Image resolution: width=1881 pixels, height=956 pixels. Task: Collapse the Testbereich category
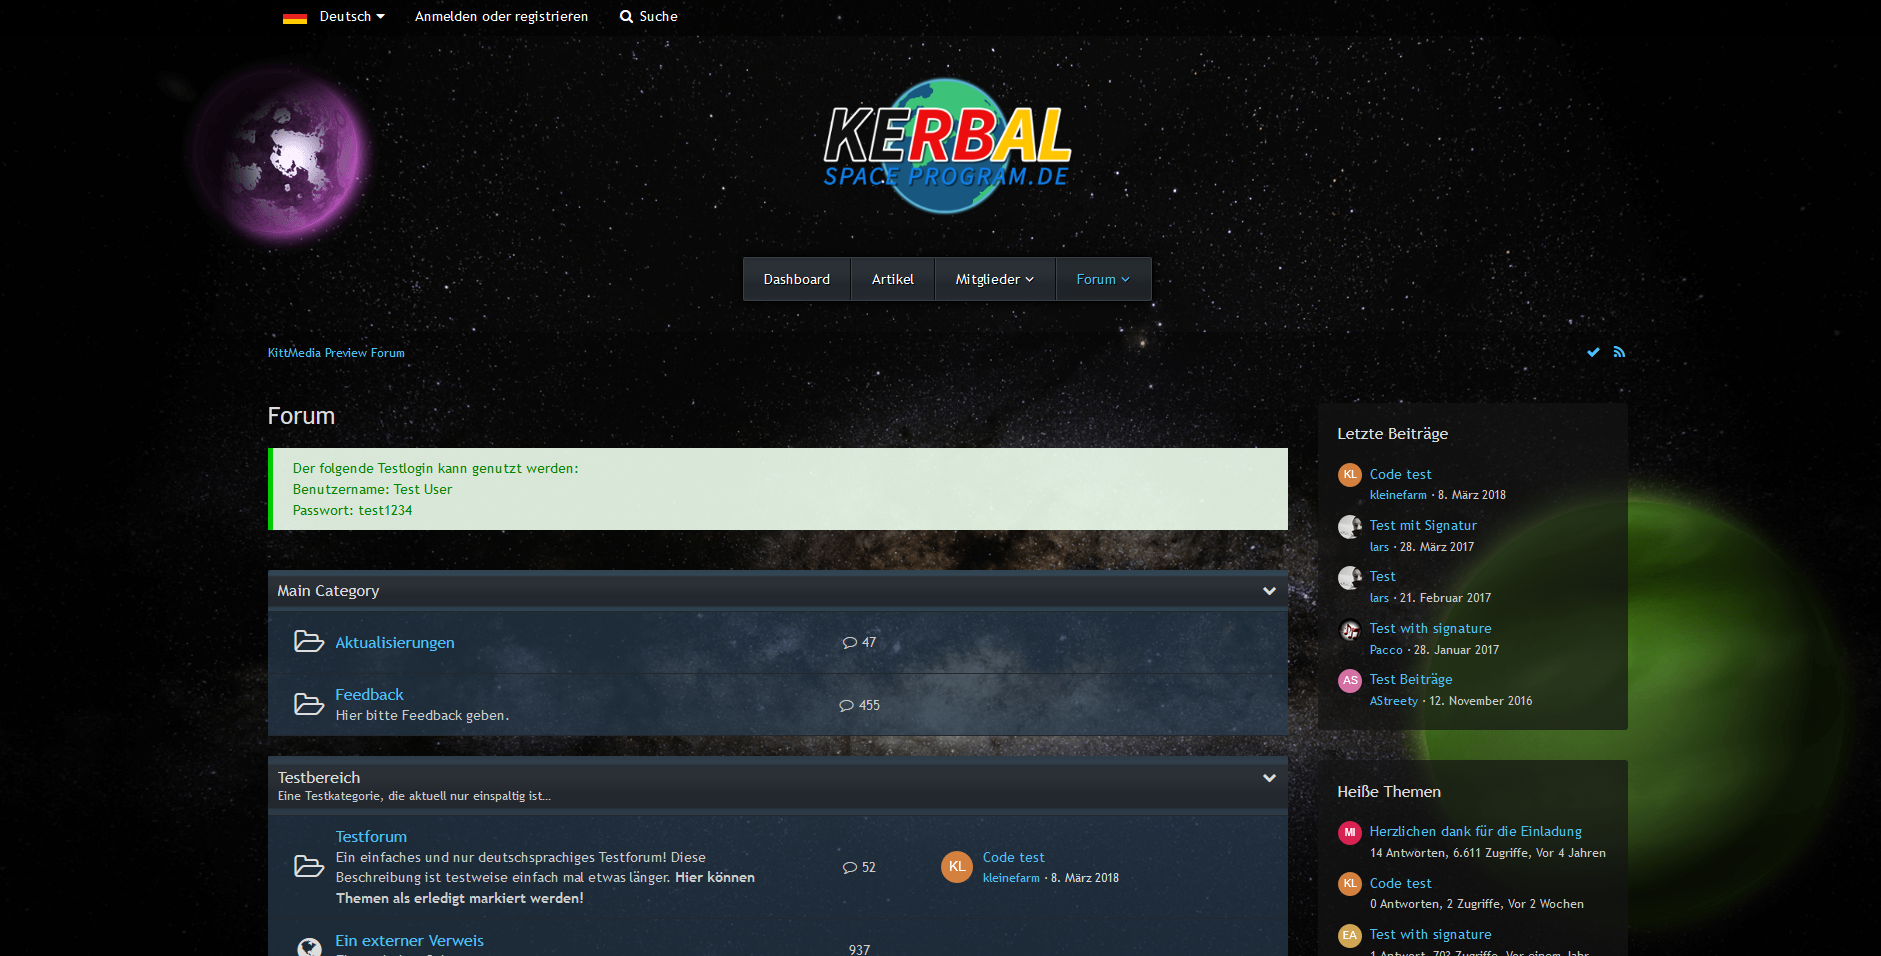[x=1269, y=778]
